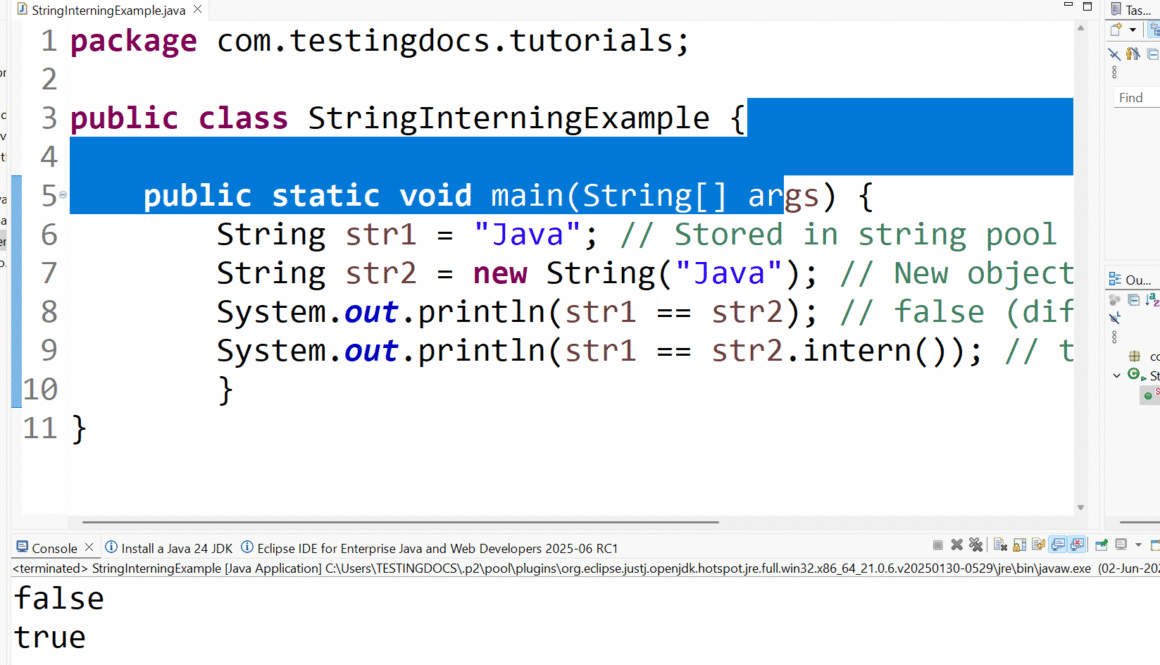Click the Clear Console icon

tap(1000, 546)
